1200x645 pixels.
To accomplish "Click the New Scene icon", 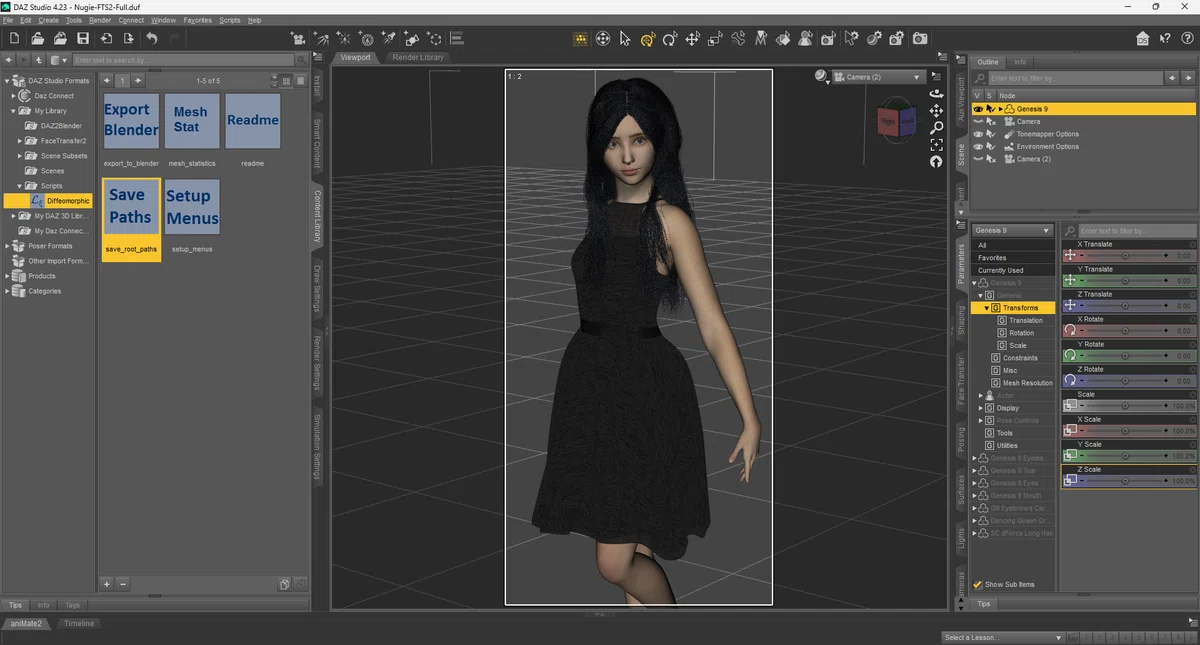I will [x=14, y=38].
